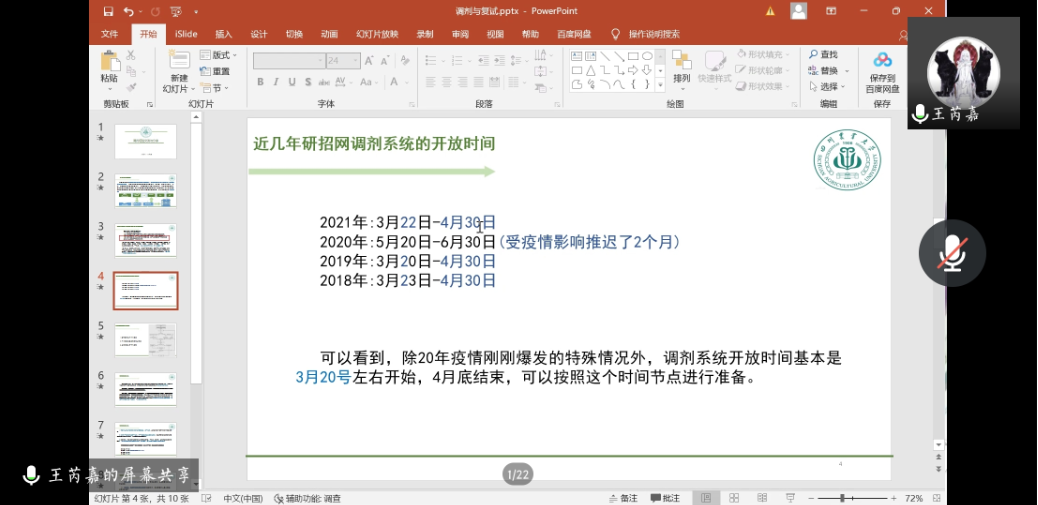The height and width of the screenshot is (505, 1038).
Task: Click the Save icon in quick access toolbar
Action: 109,11
